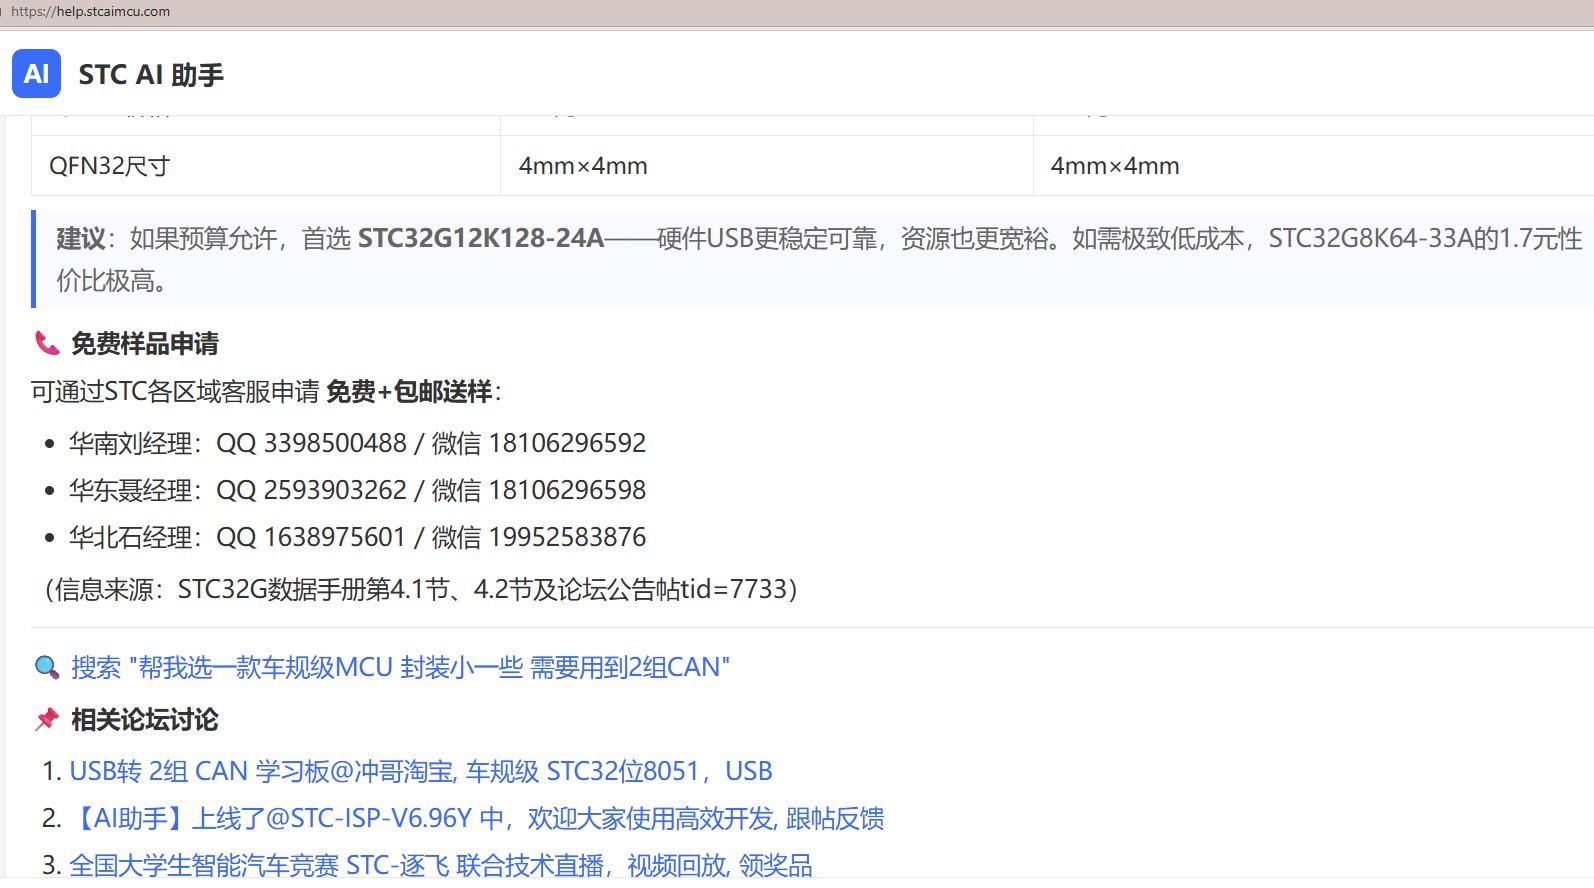Image resolution: width=1594 pixels, height=888 pixels.
Task: Click the 华南刘经理 QQ 3398500488 line
Action: pyautogui.click(x=357, y=443)
